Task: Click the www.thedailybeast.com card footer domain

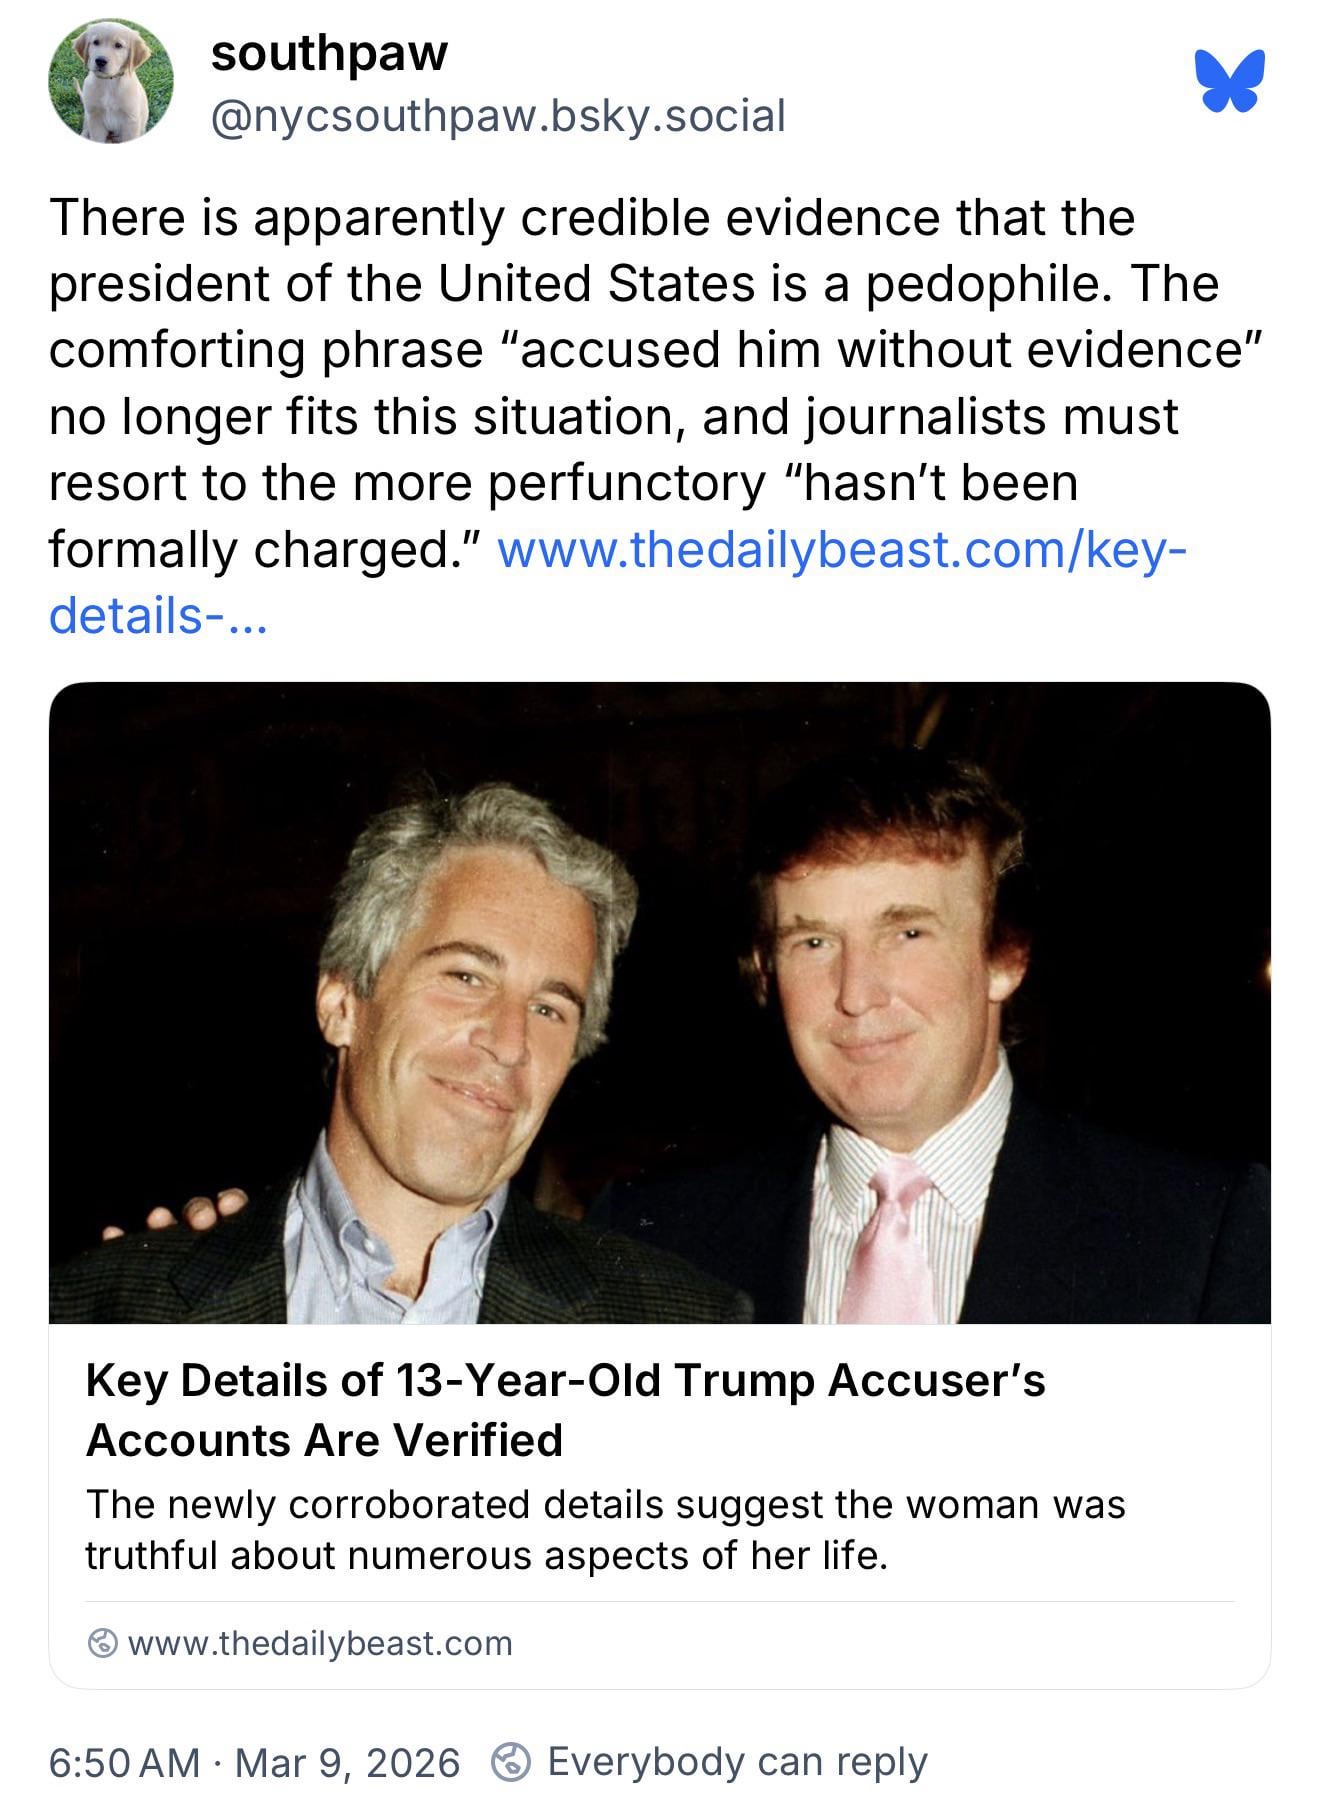Action: click(x=320, y=1643)
